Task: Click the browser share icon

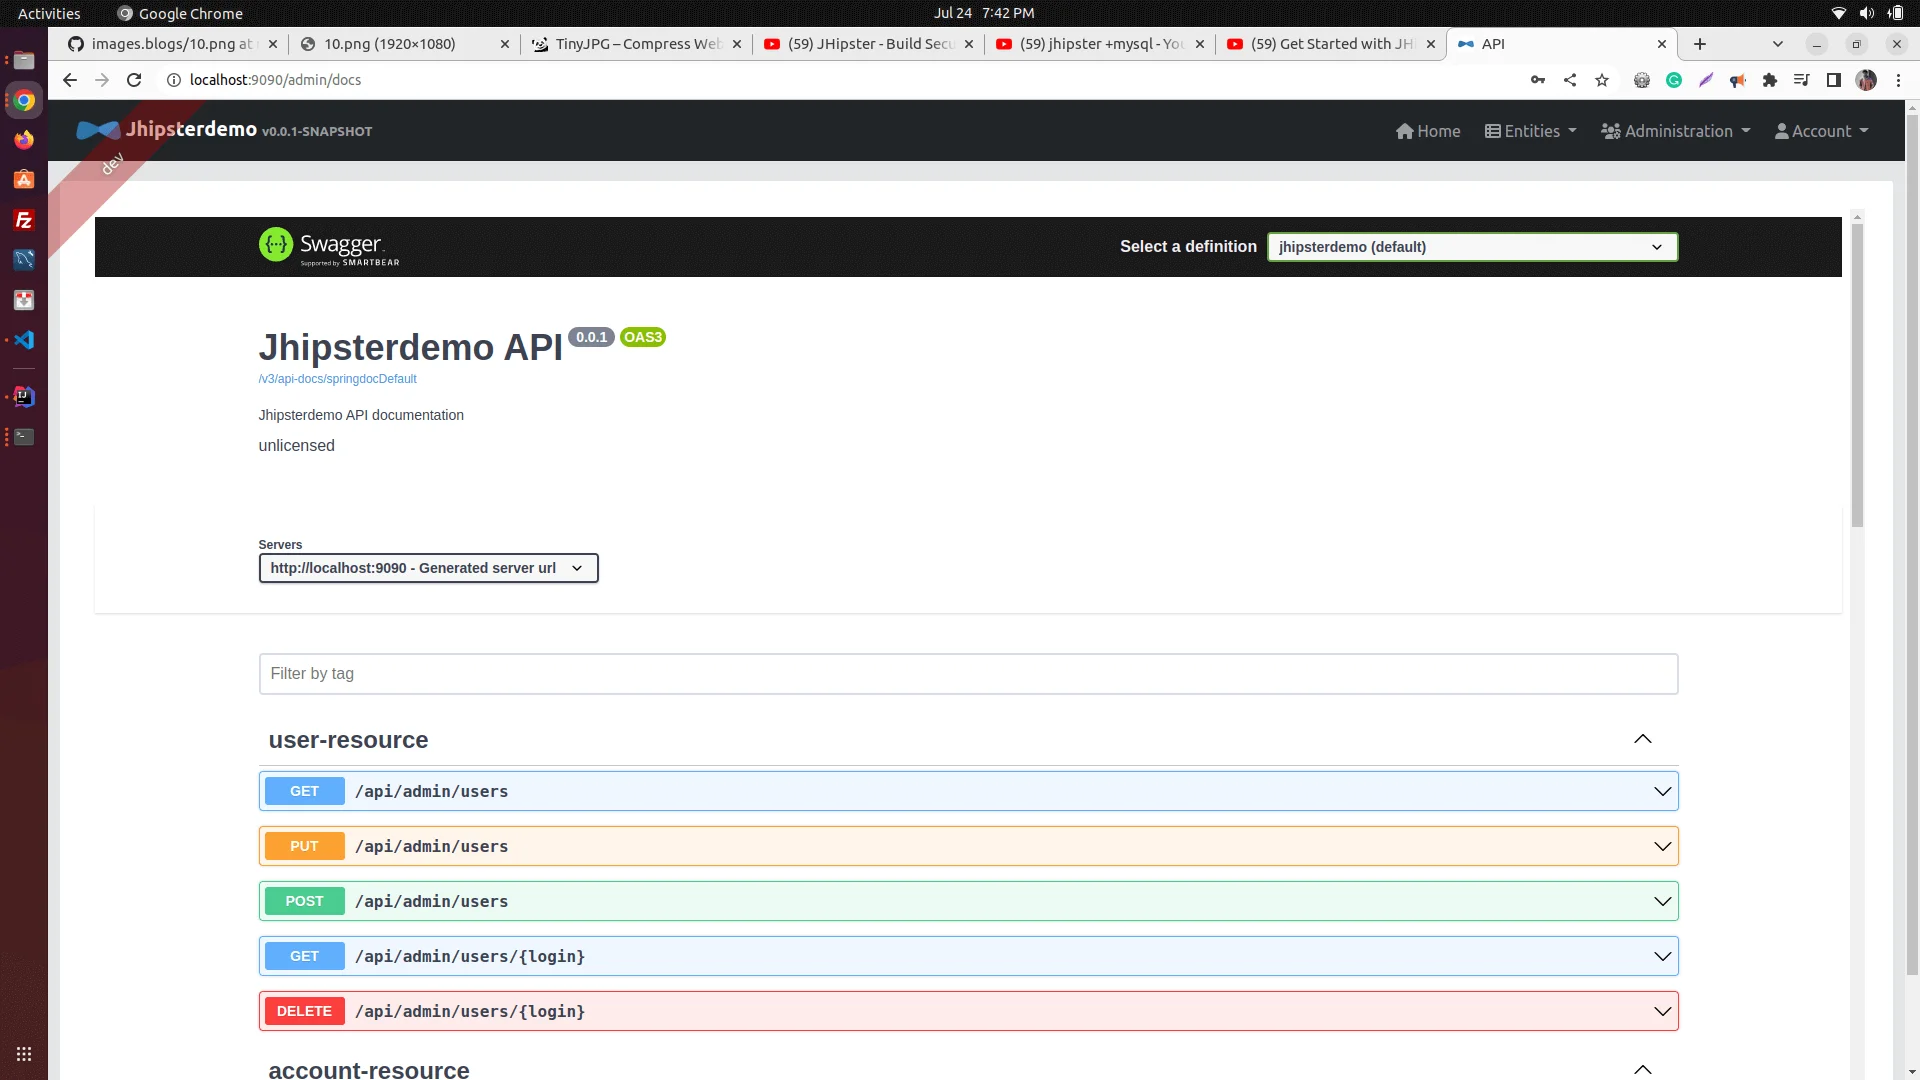Action: coord(1569,79)
